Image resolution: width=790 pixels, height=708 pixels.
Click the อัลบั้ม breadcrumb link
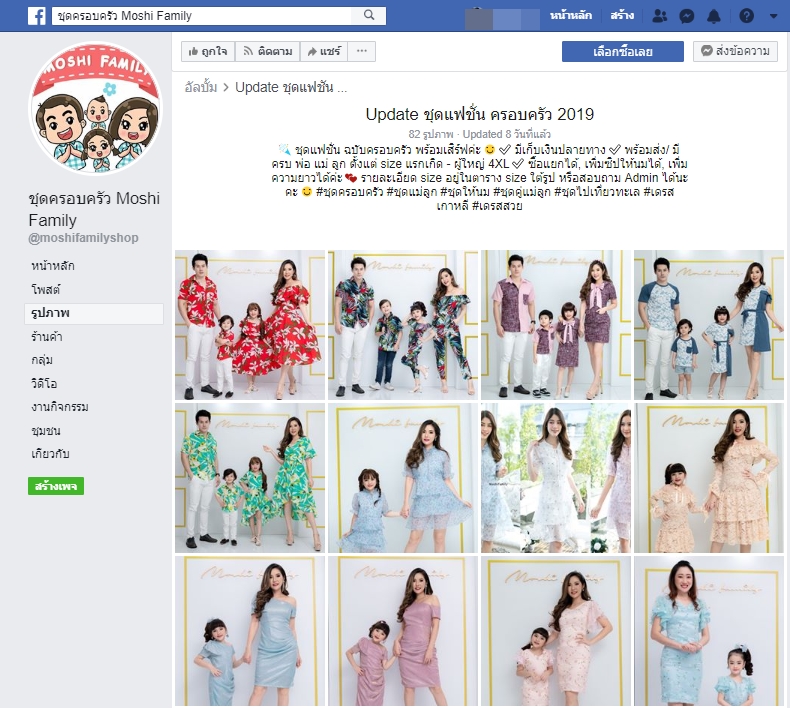click(201, 87)
